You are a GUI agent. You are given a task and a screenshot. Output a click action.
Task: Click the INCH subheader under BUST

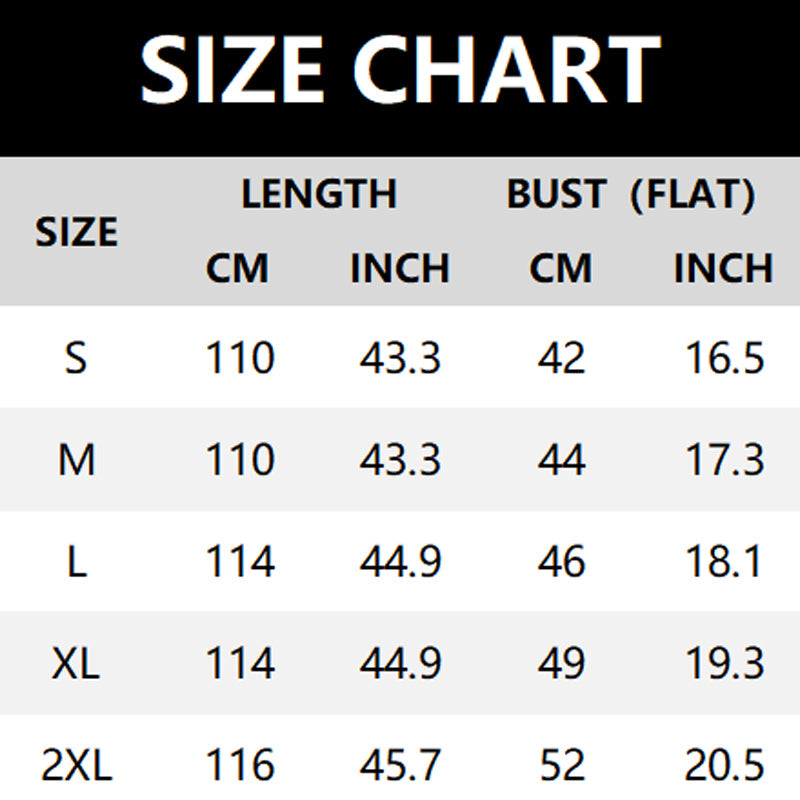coord(723,268)
